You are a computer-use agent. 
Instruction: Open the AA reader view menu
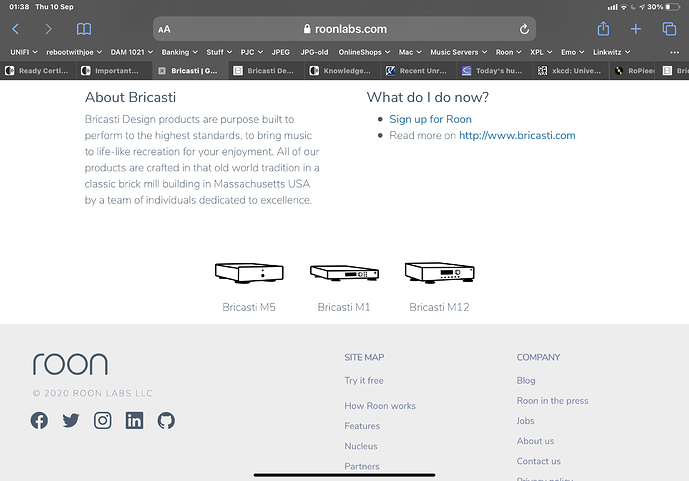click(x=164, y=29)
